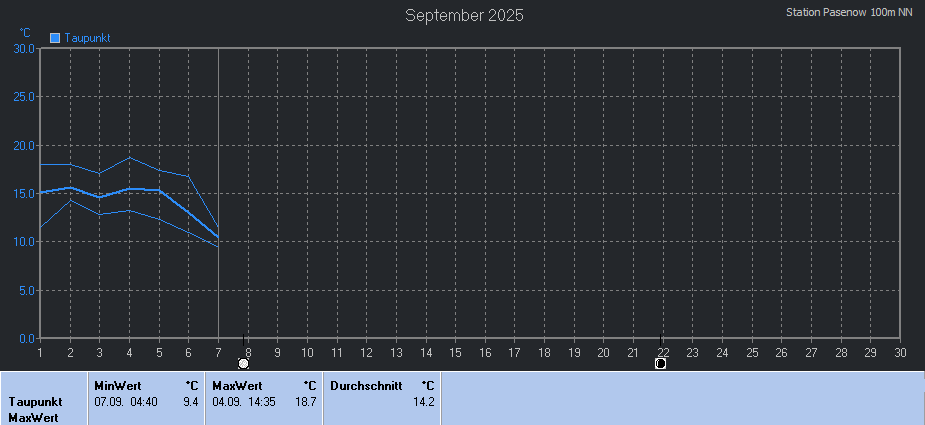Click the day 22 label on the x-axis

(x=663, y=352)
